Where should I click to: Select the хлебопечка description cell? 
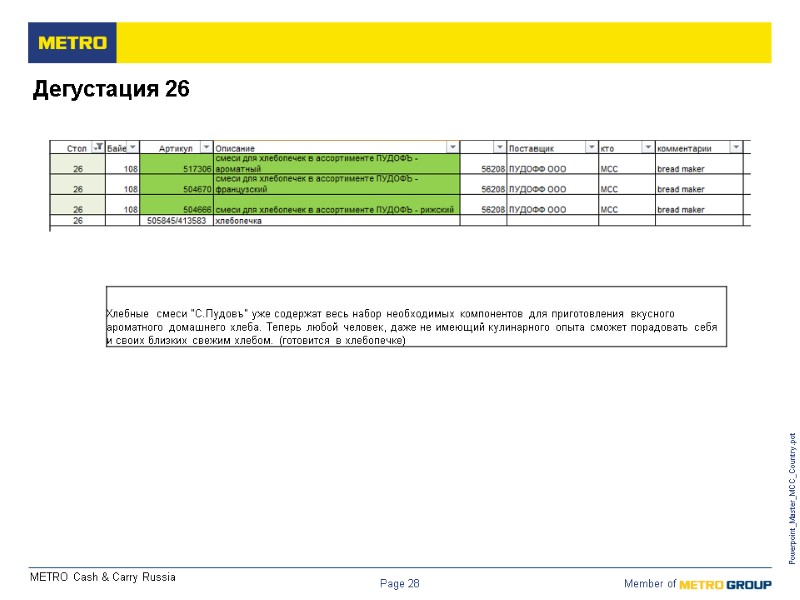point(336,220)
